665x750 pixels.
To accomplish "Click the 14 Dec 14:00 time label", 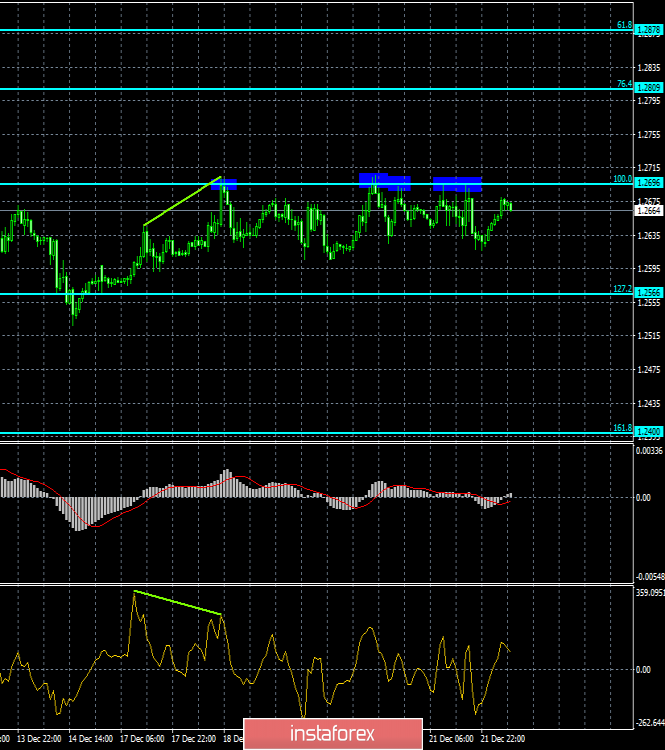I will pos(91,739).
